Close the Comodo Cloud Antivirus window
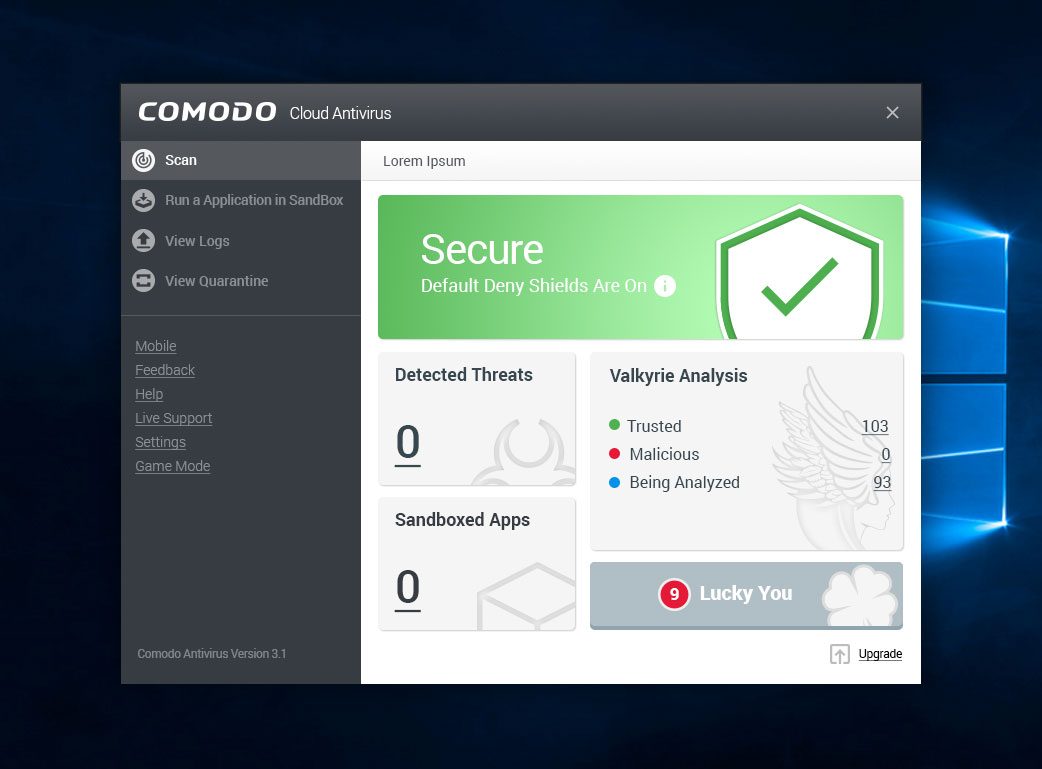This screenshot has width=1042, height=769. pos(892,113)
